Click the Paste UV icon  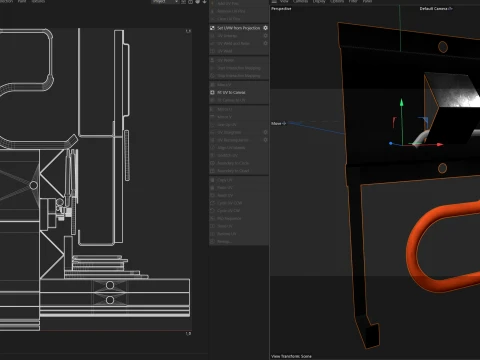click(x=212, y=188)
